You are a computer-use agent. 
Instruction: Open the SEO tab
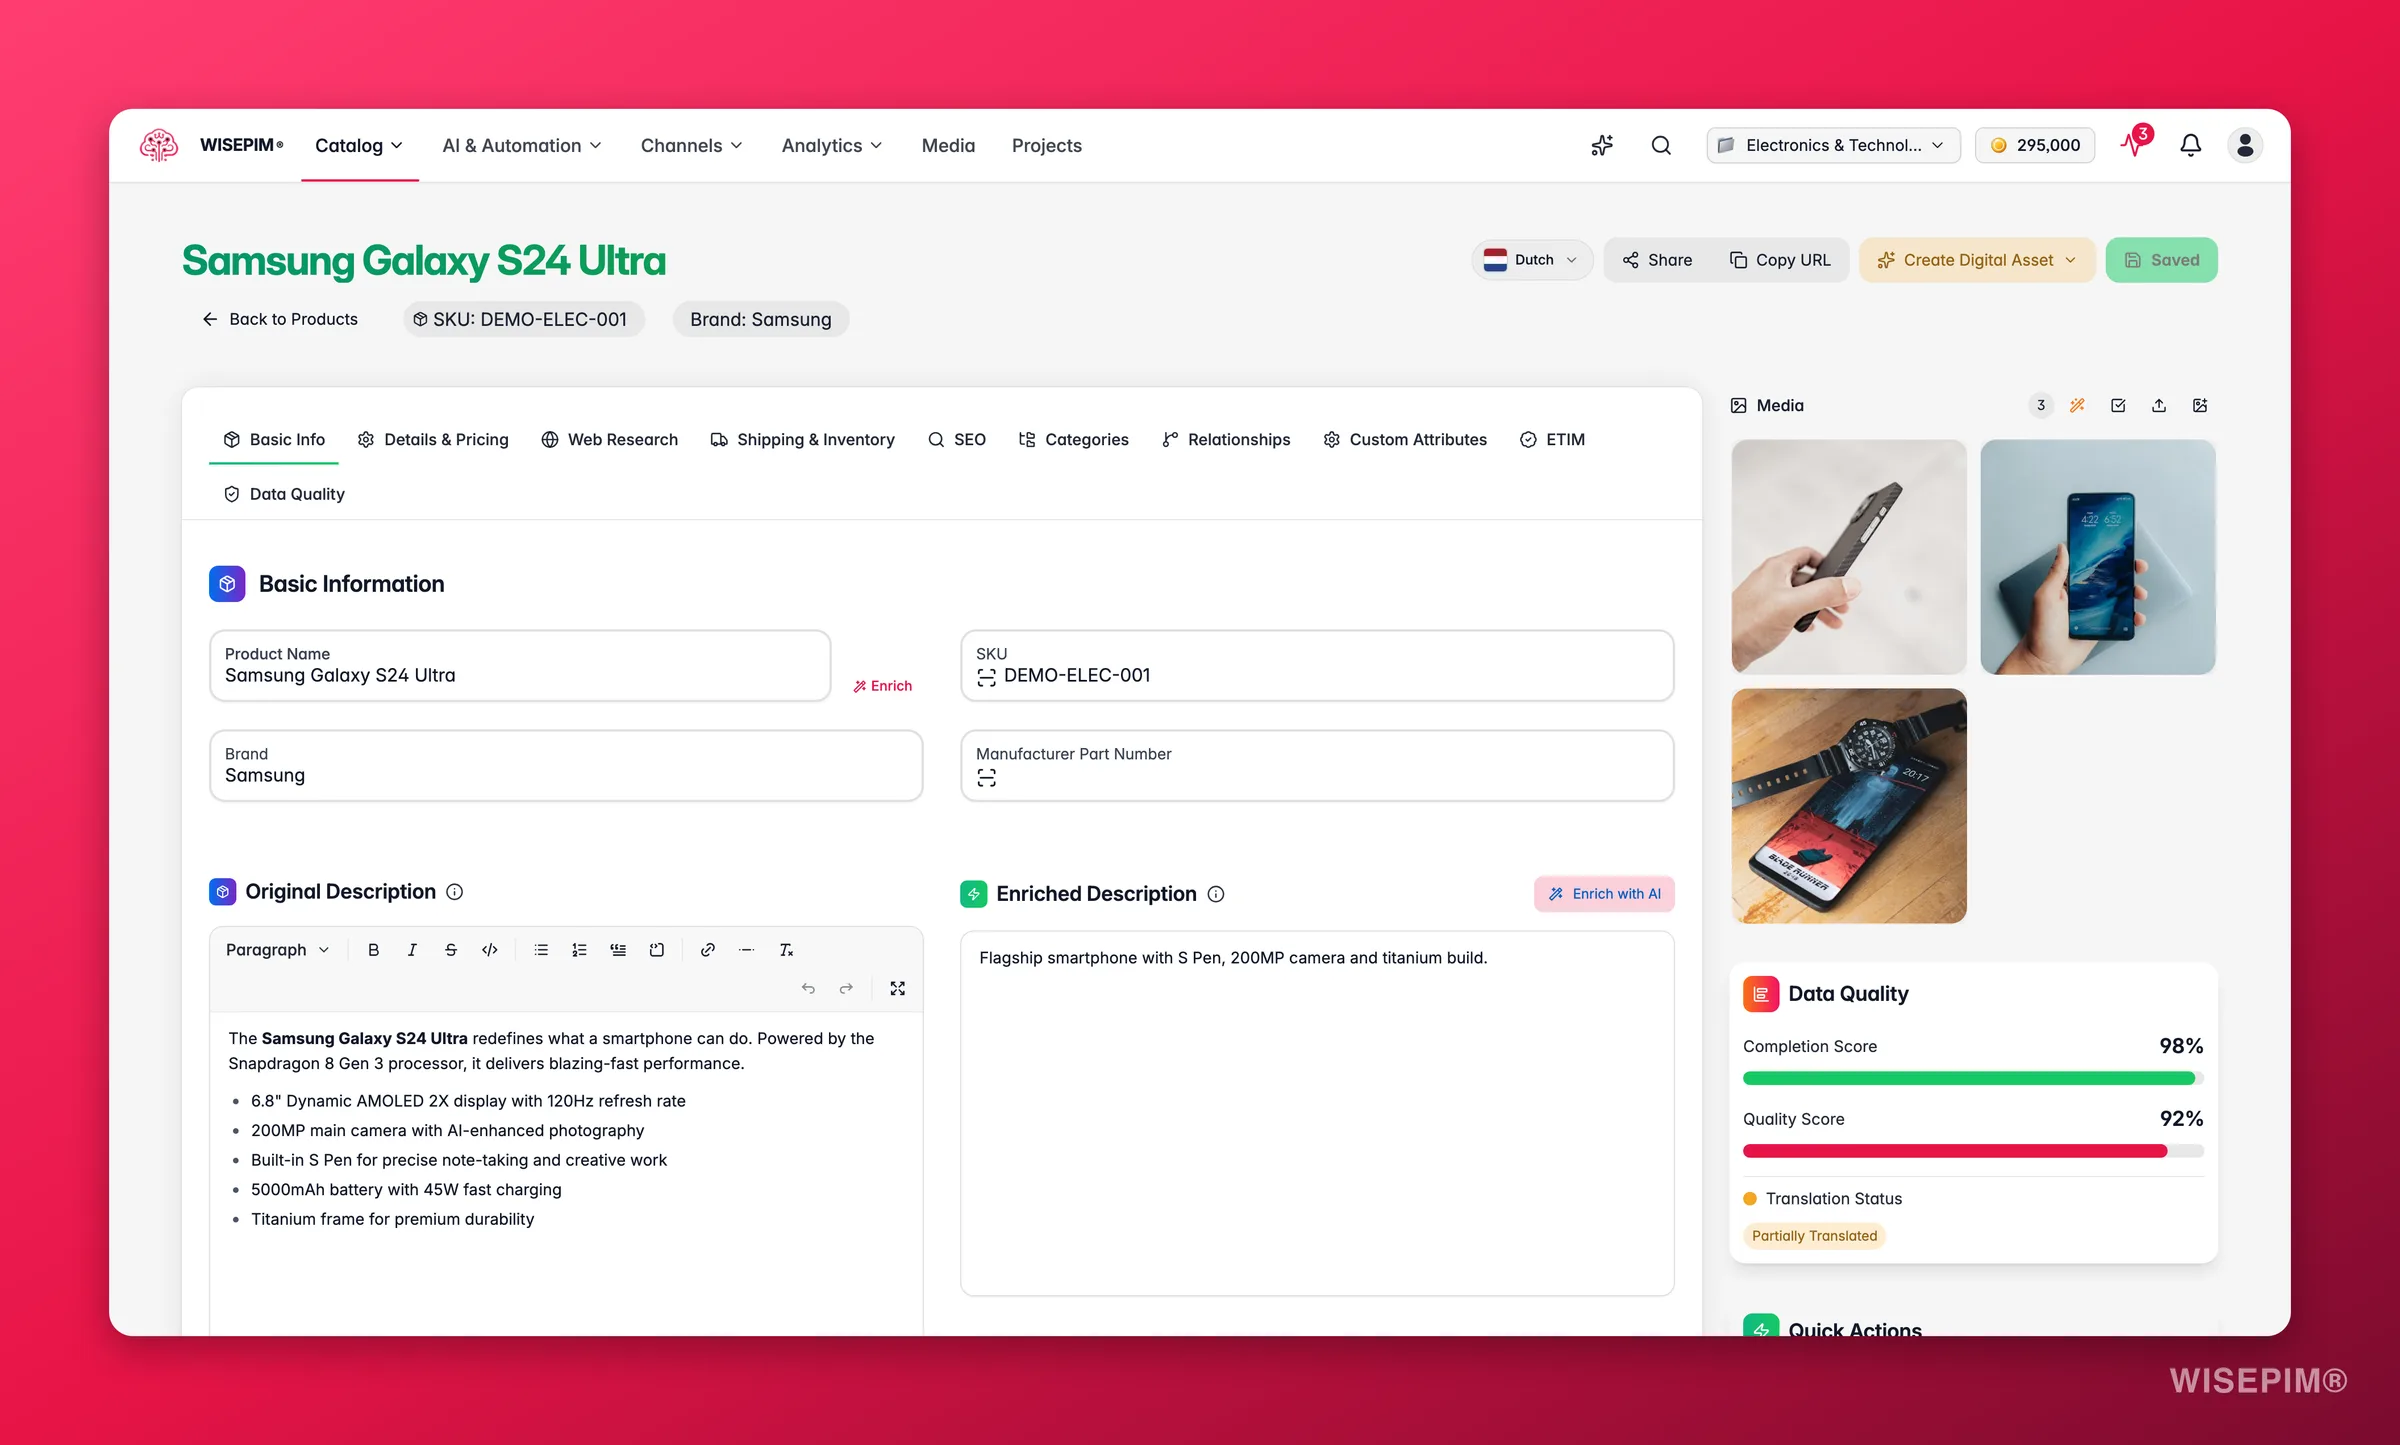[957, 439]
